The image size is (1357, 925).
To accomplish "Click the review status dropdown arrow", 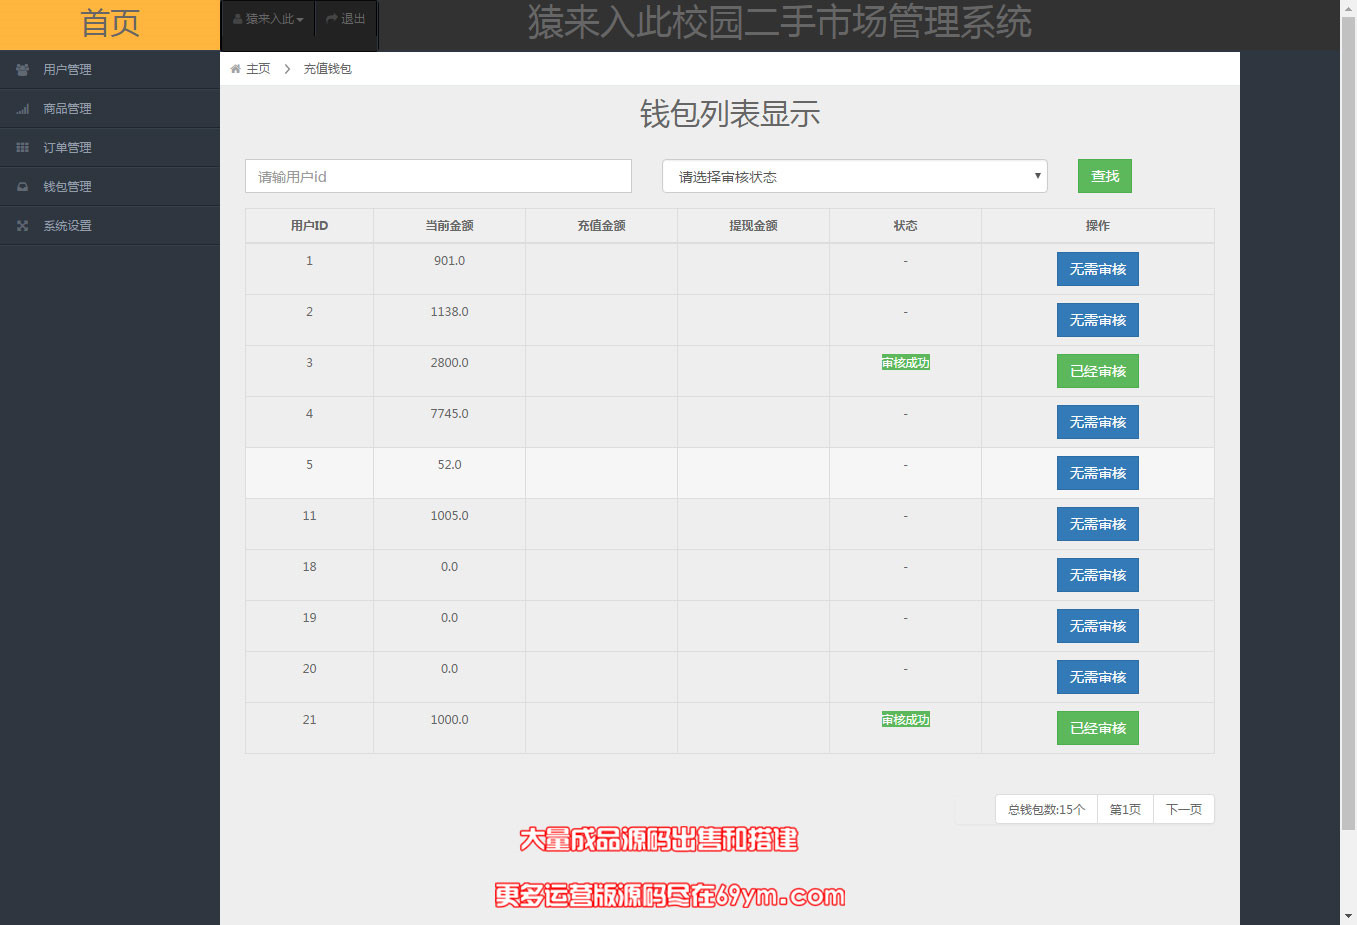I will pos(1037,176).
